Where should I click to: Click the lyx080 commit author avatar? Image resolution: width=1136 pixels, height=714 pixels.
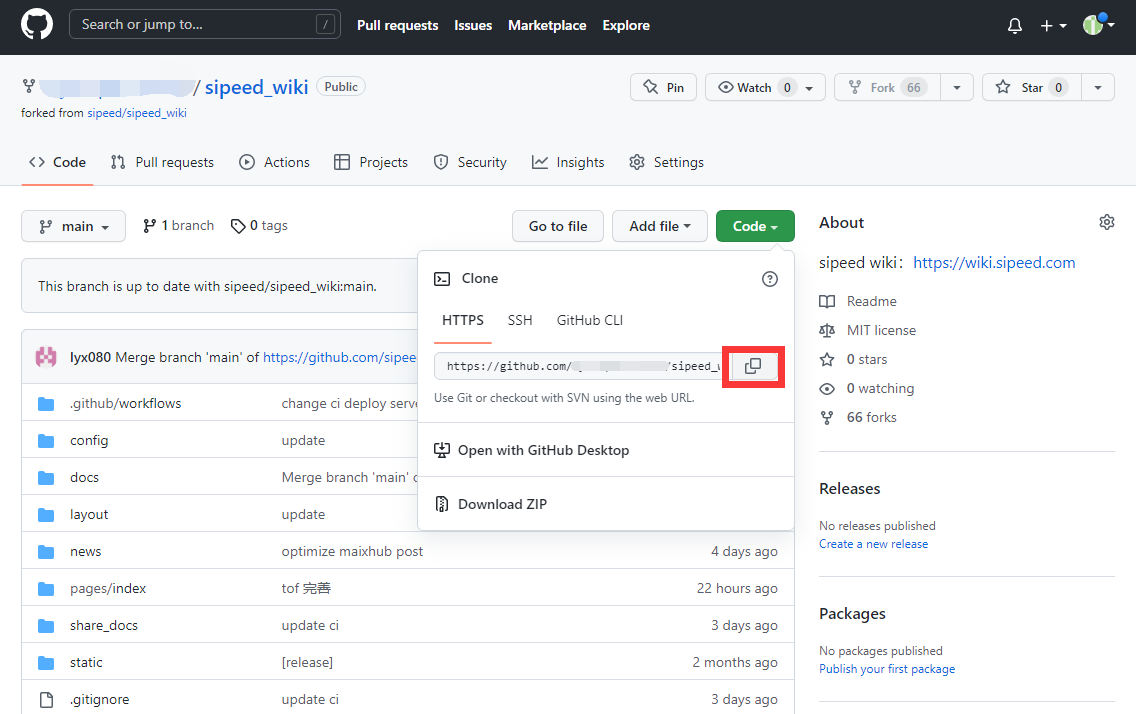[x=46, y=357]
